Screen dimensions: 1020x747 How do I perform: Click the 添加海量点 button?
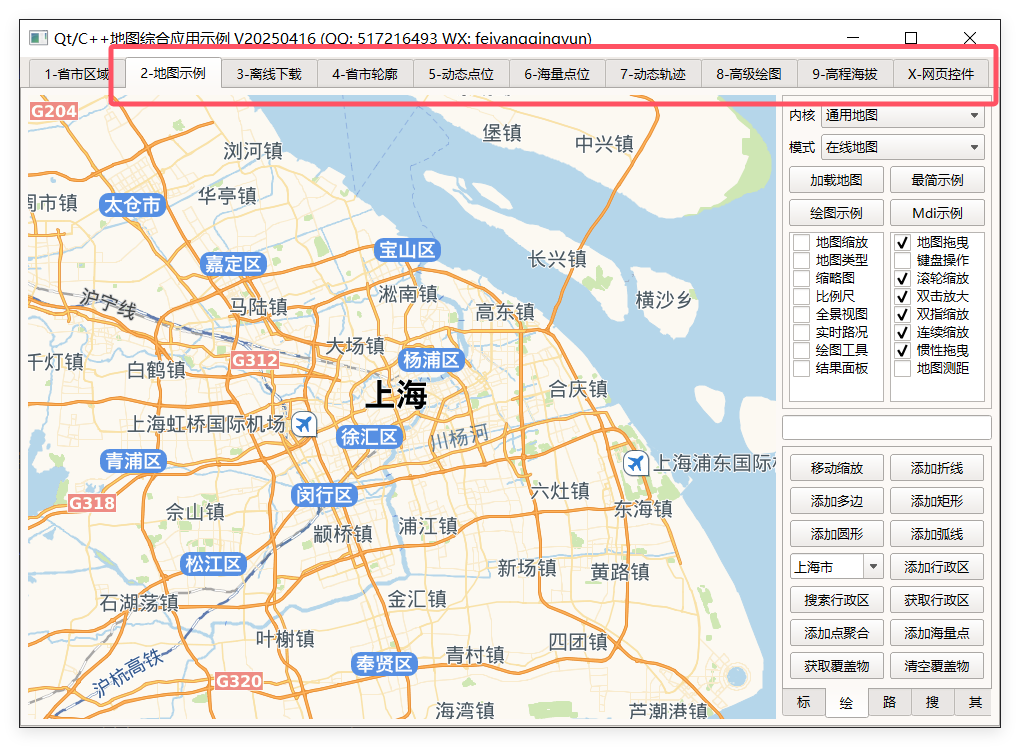click(937, 633)
